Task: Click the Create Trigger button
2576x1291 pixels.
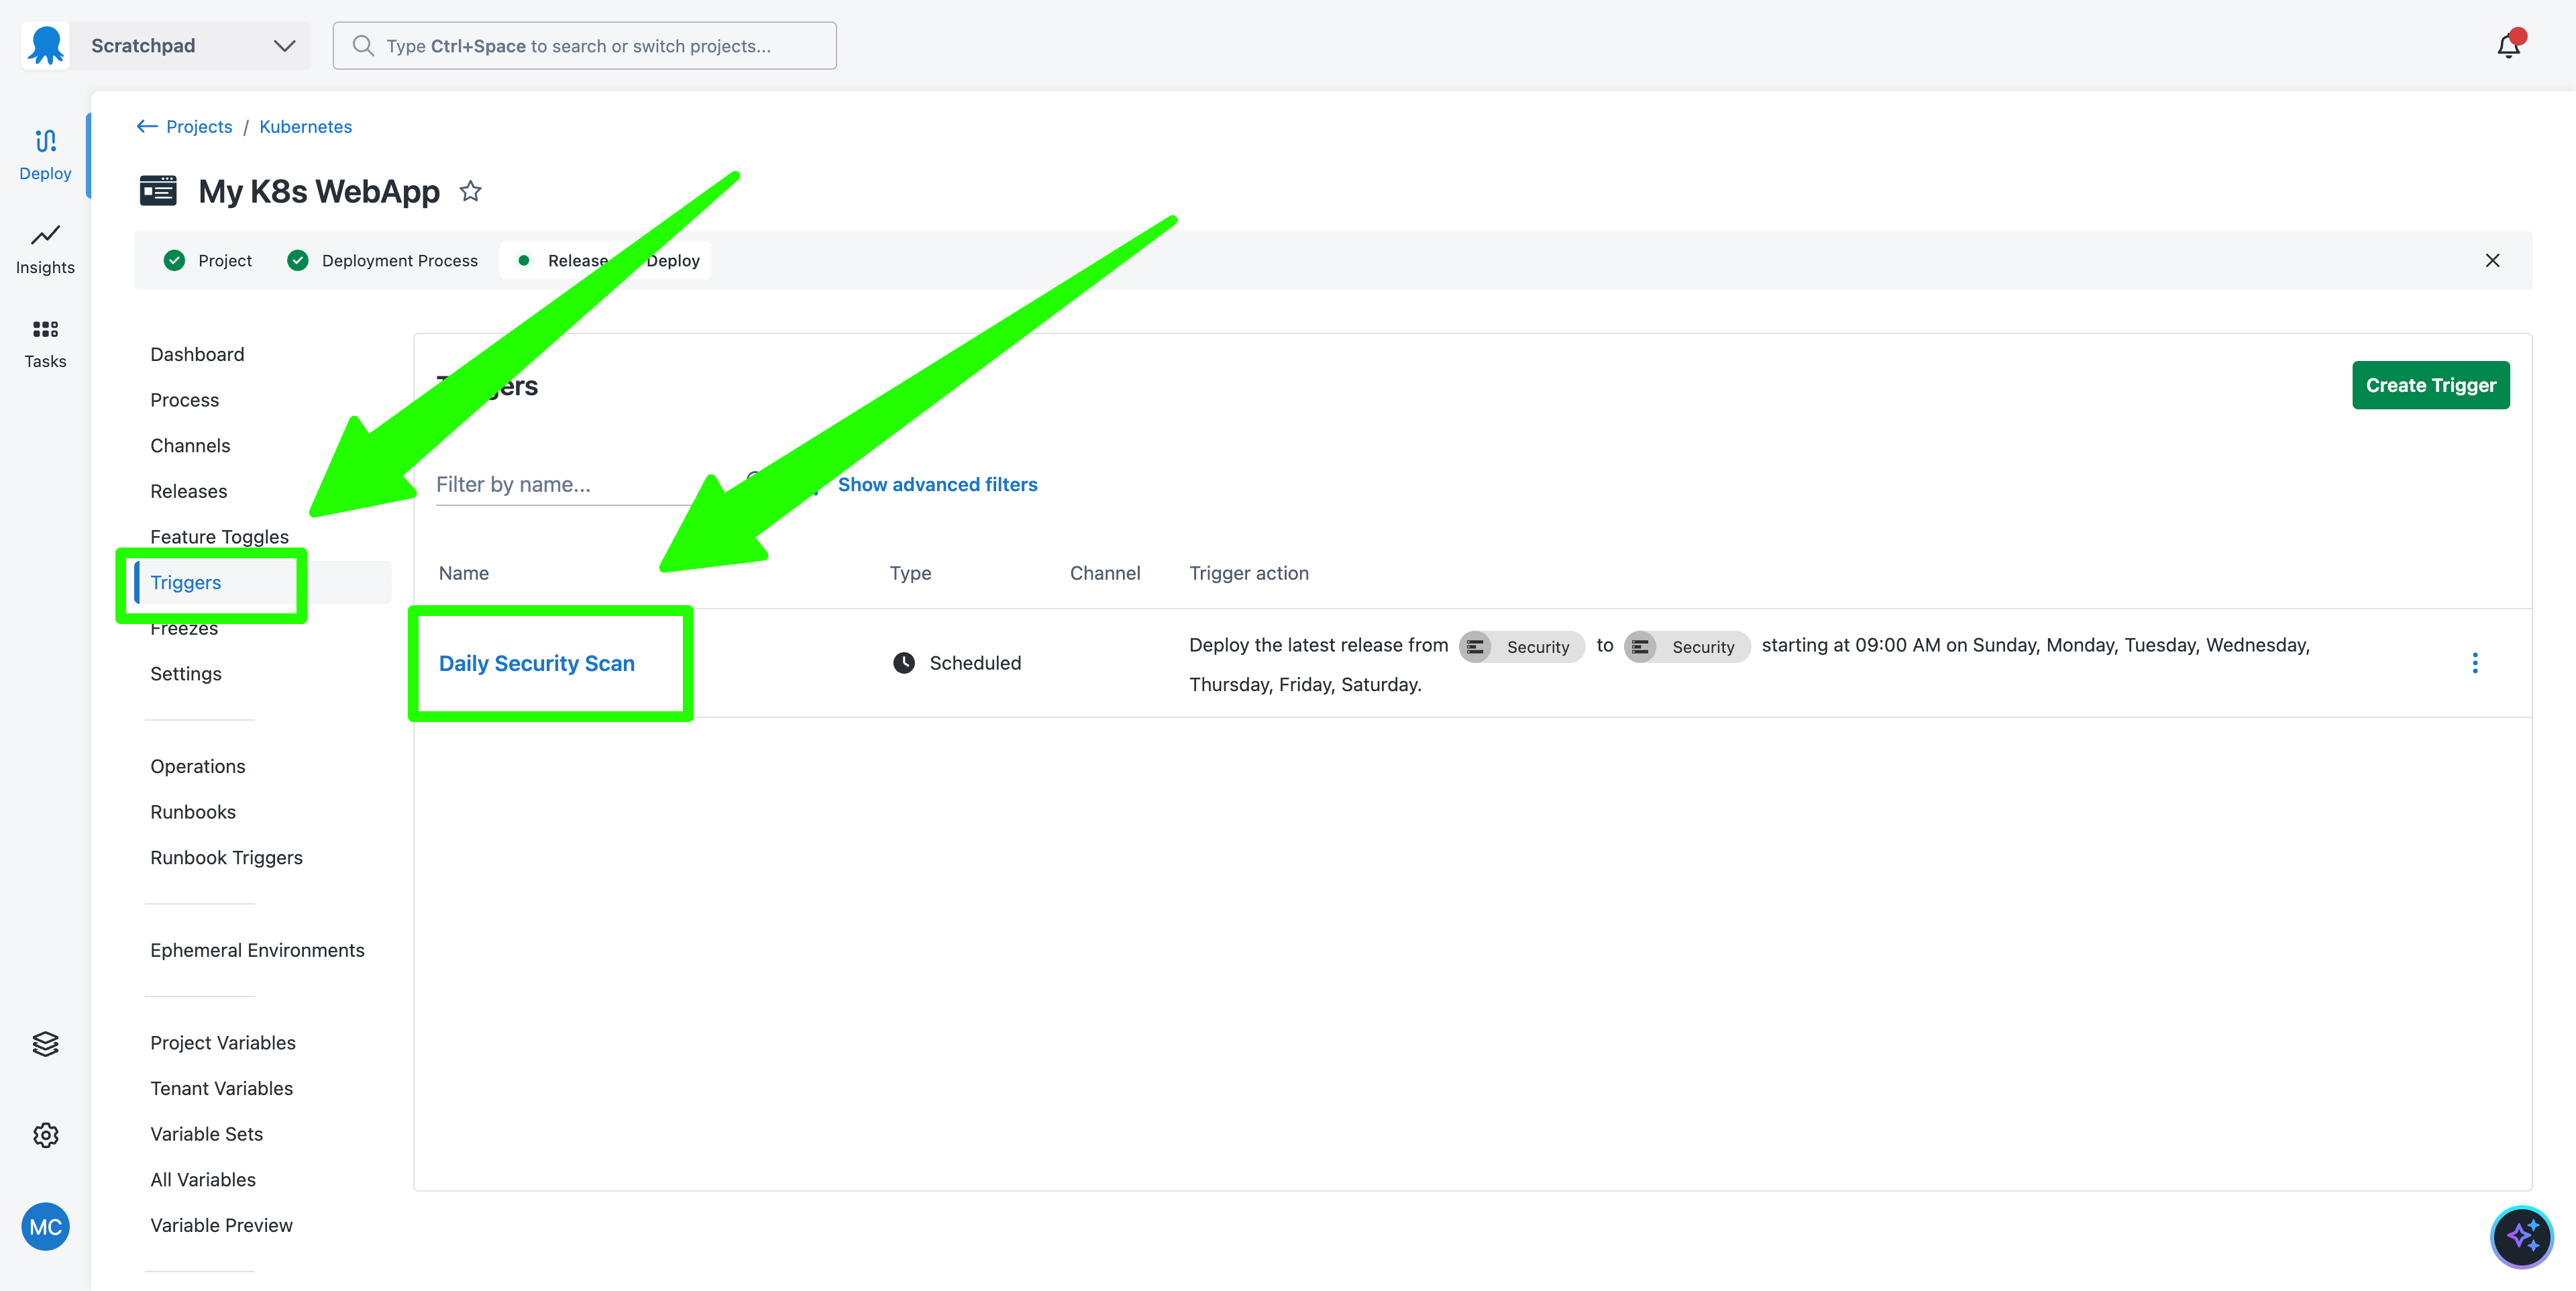Action: [2430, 385]
